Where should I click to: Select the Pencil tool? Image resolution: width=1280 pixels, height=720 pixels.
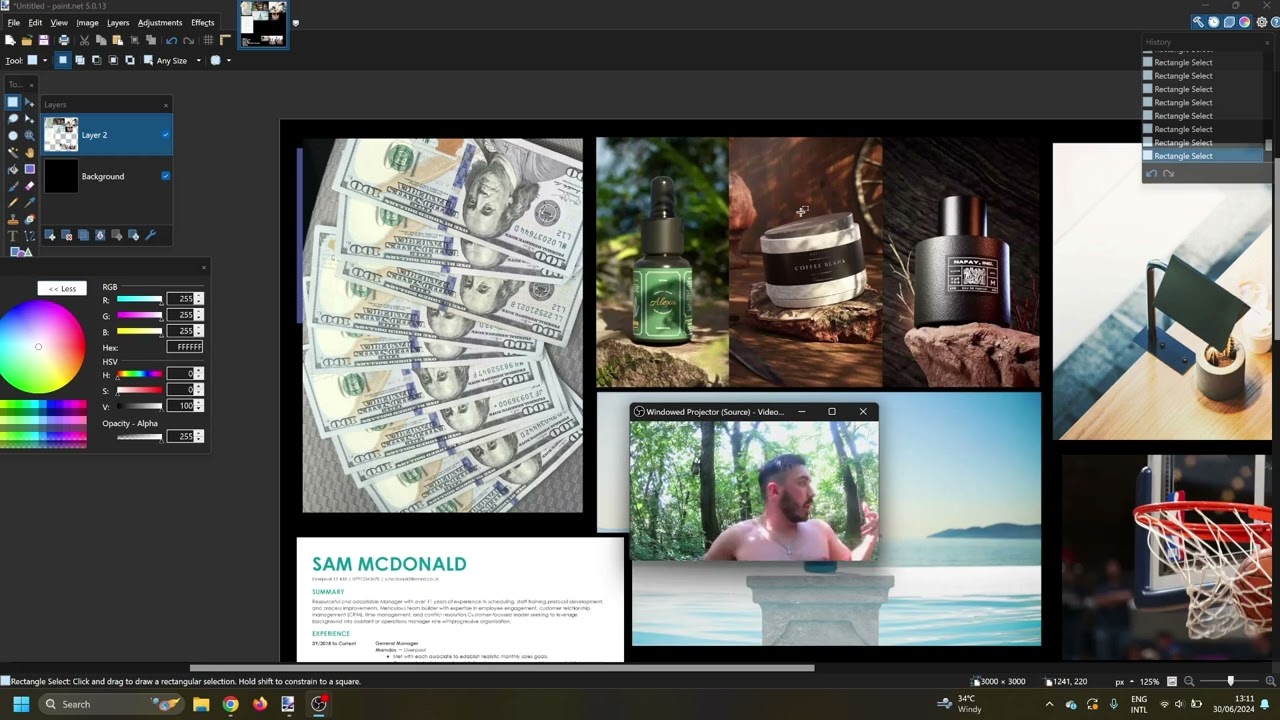tap(13, 202)
